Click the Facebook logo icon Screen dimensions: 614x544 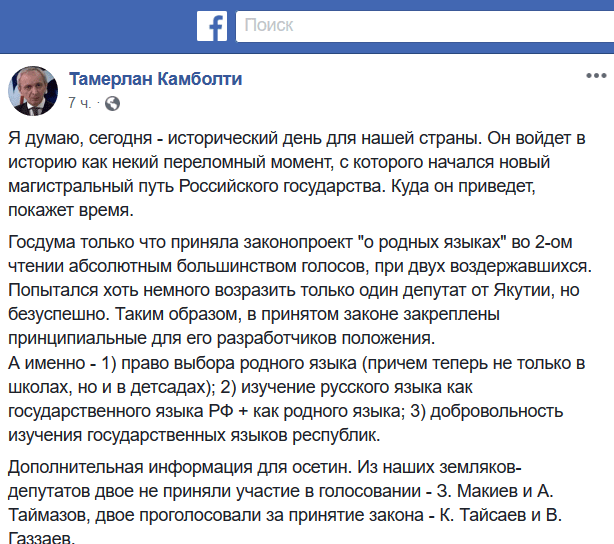212,25
